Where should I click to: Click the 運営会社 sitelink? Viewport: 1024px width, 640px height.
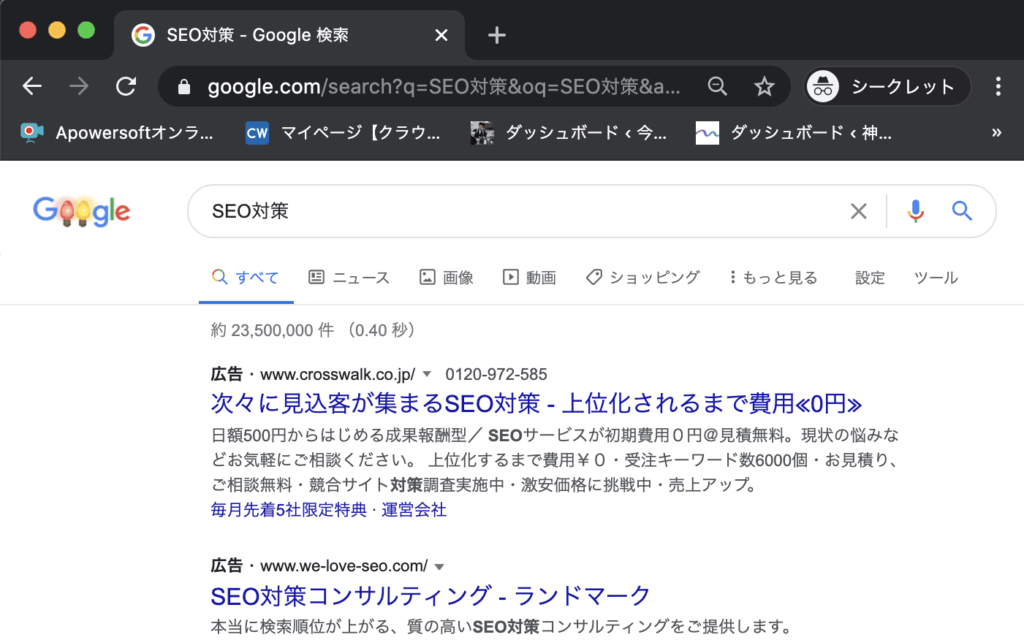(x=414, y=509)
